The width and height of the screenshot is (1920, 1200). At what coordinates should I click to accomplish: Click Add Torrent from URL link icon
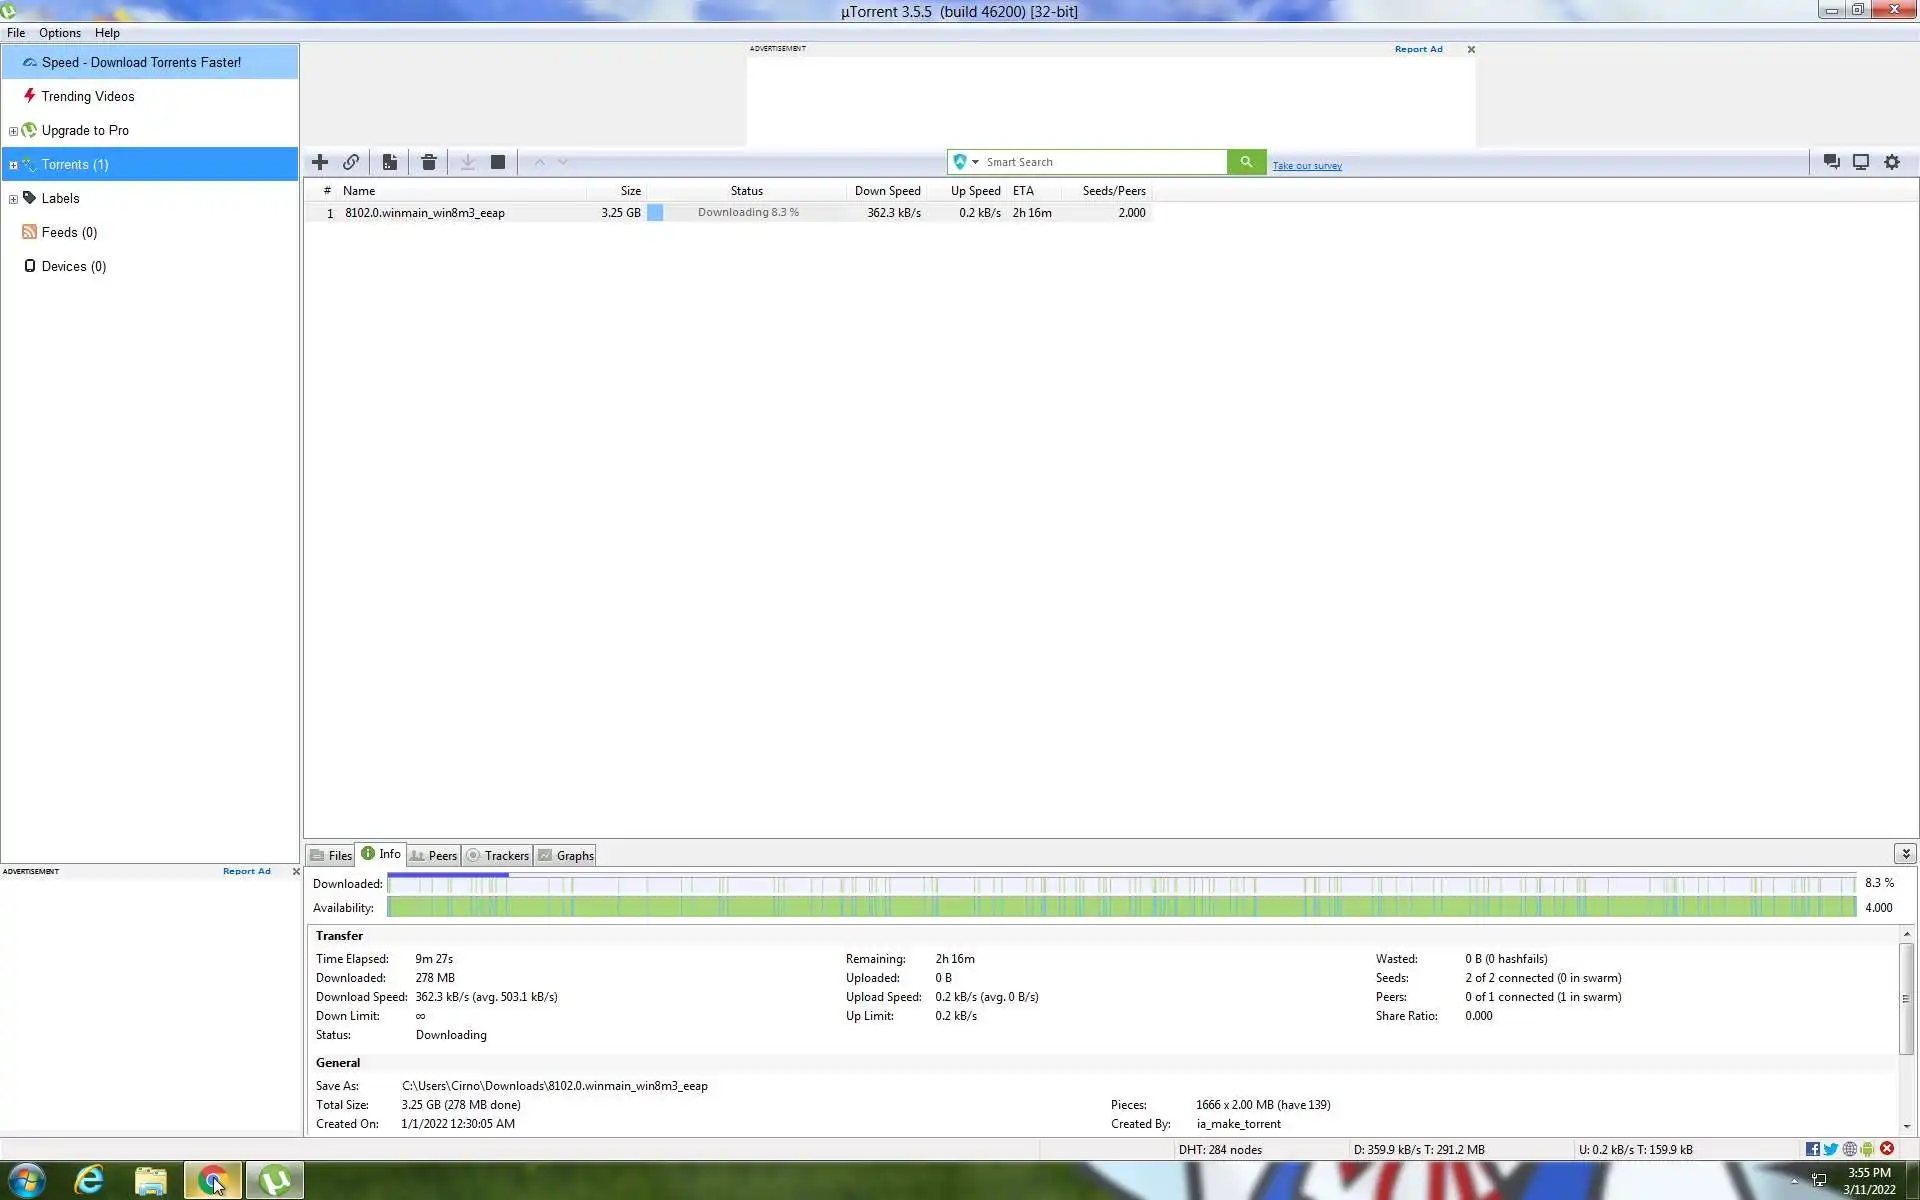click(351, 162)
